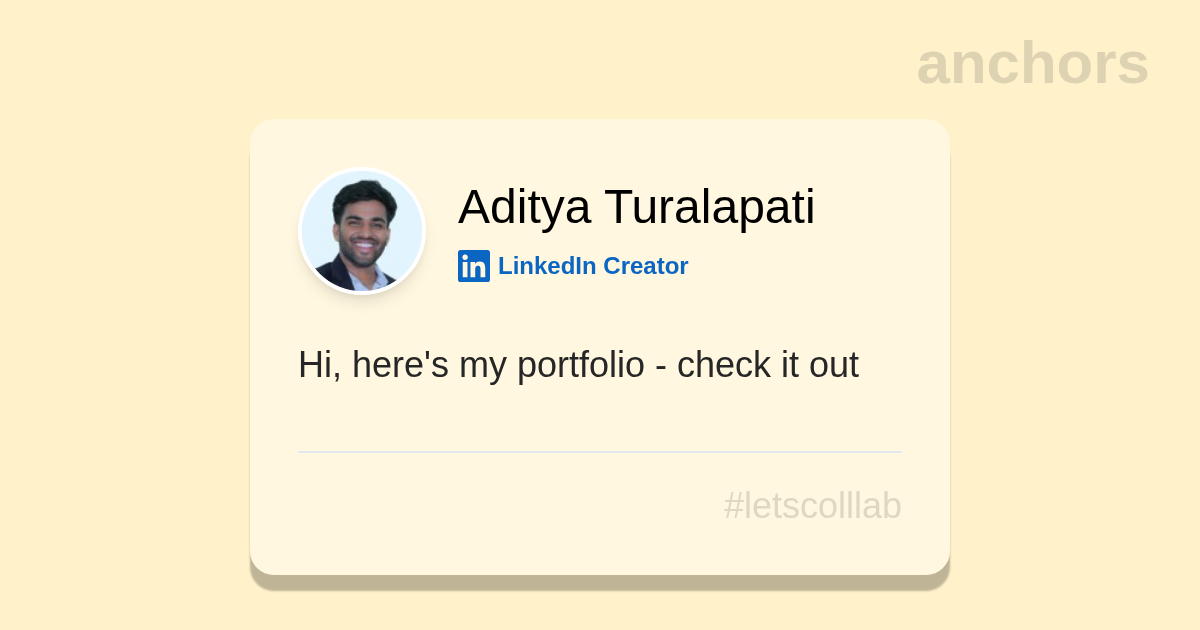1200x630 pixels.
Task: Select the Aditya Turalapati name heading
Action: (636, 207)
